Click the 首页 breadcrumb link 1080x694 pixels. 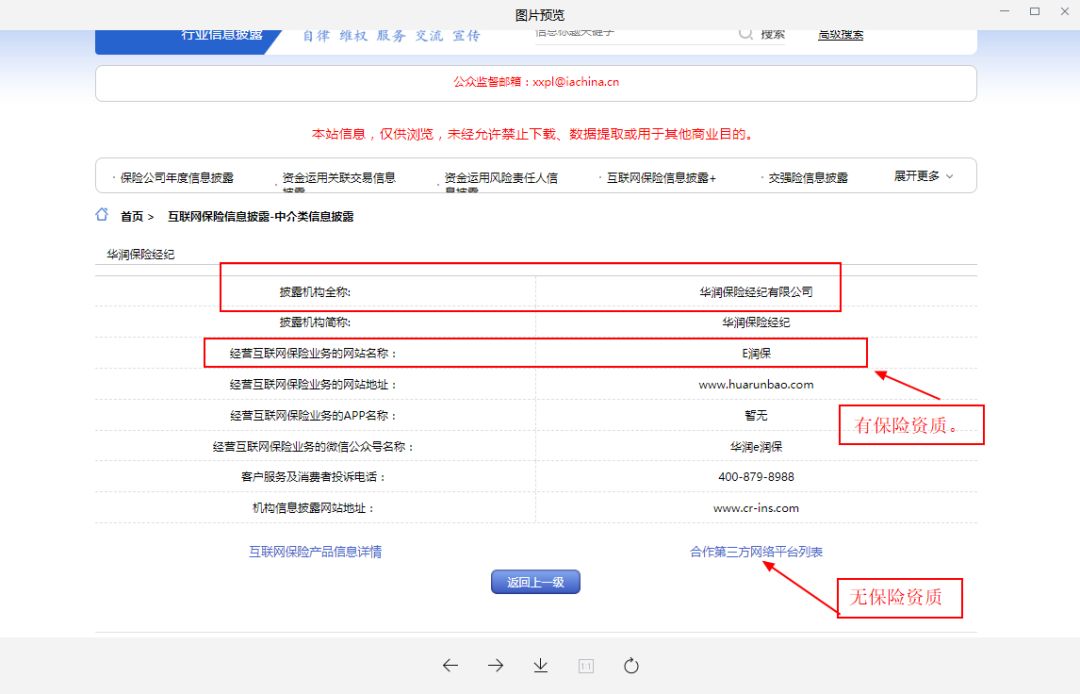[x=132, y=216]
